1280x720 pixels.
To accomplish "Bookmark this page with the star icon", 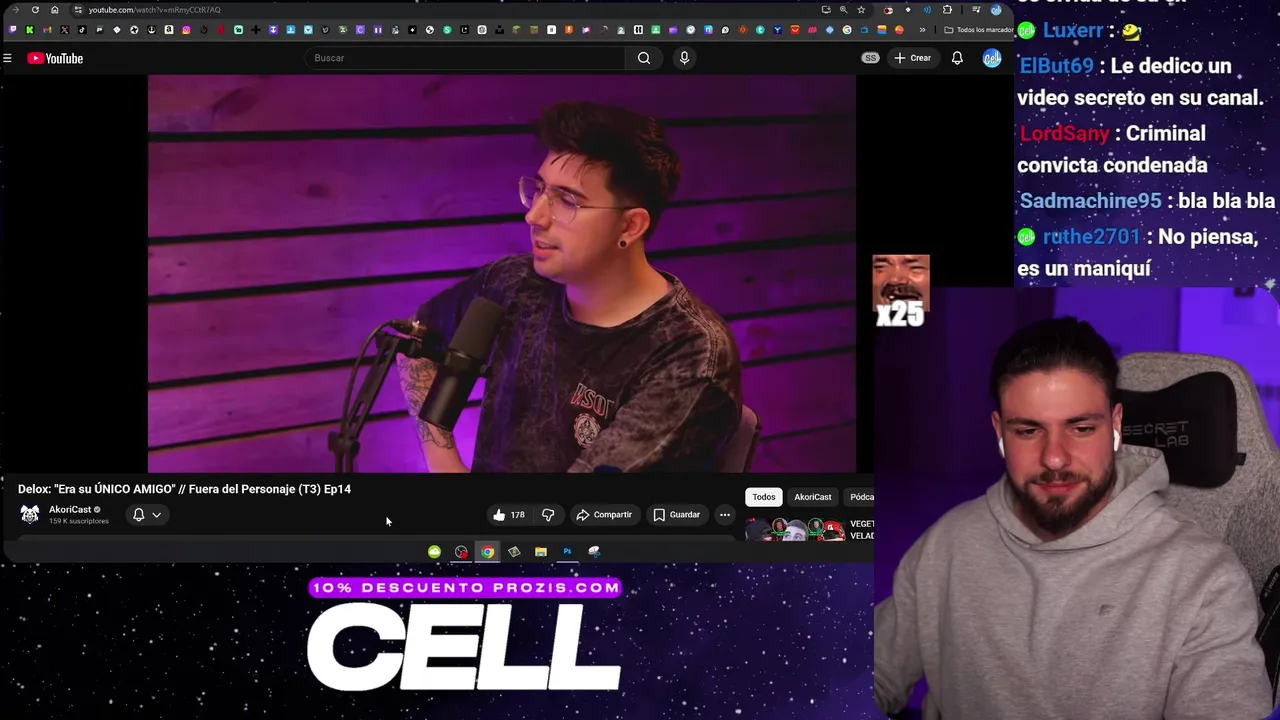I will click(861, 10).
